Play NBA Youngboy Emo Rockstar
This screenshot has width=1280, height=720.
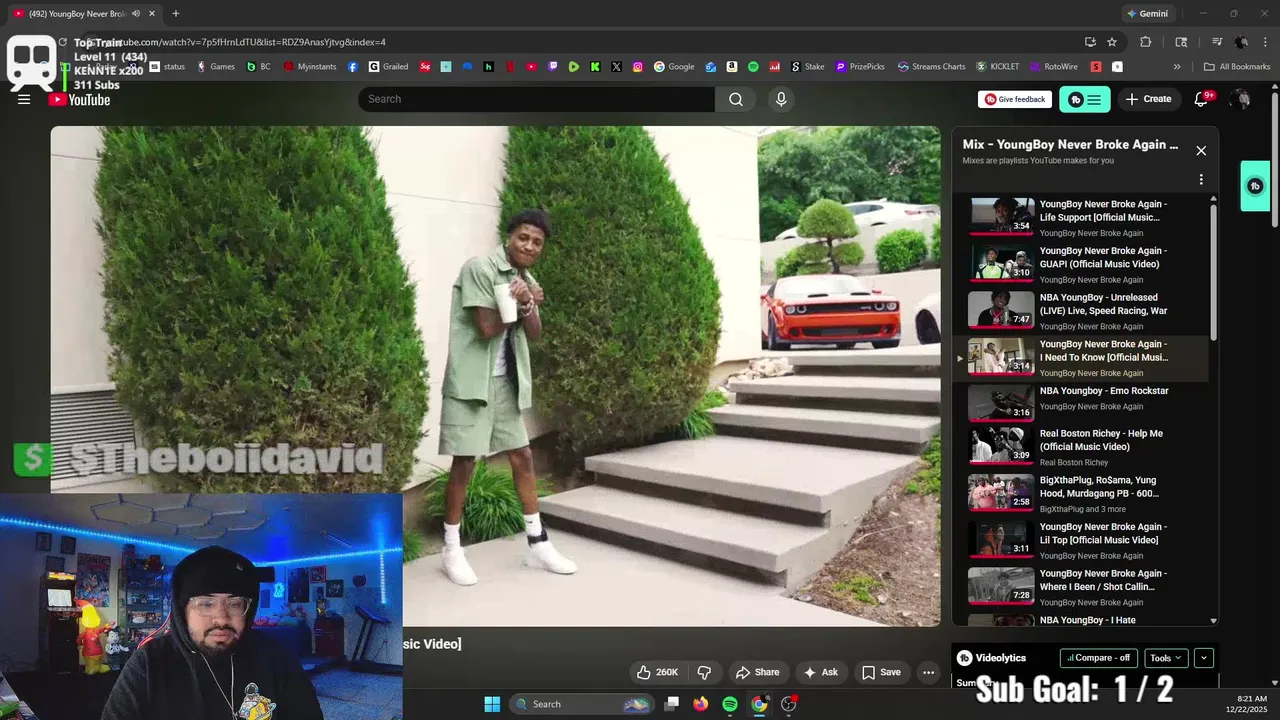point(1087,403)
